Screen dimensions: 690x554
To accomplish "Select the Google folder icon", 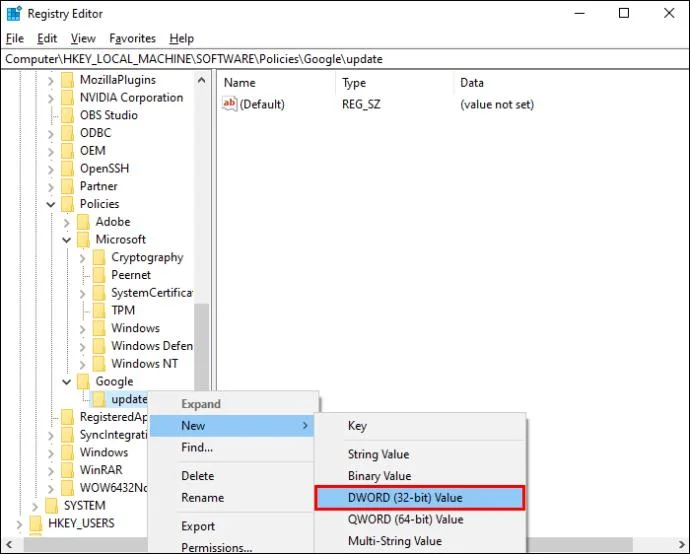I will click(83, 382).
